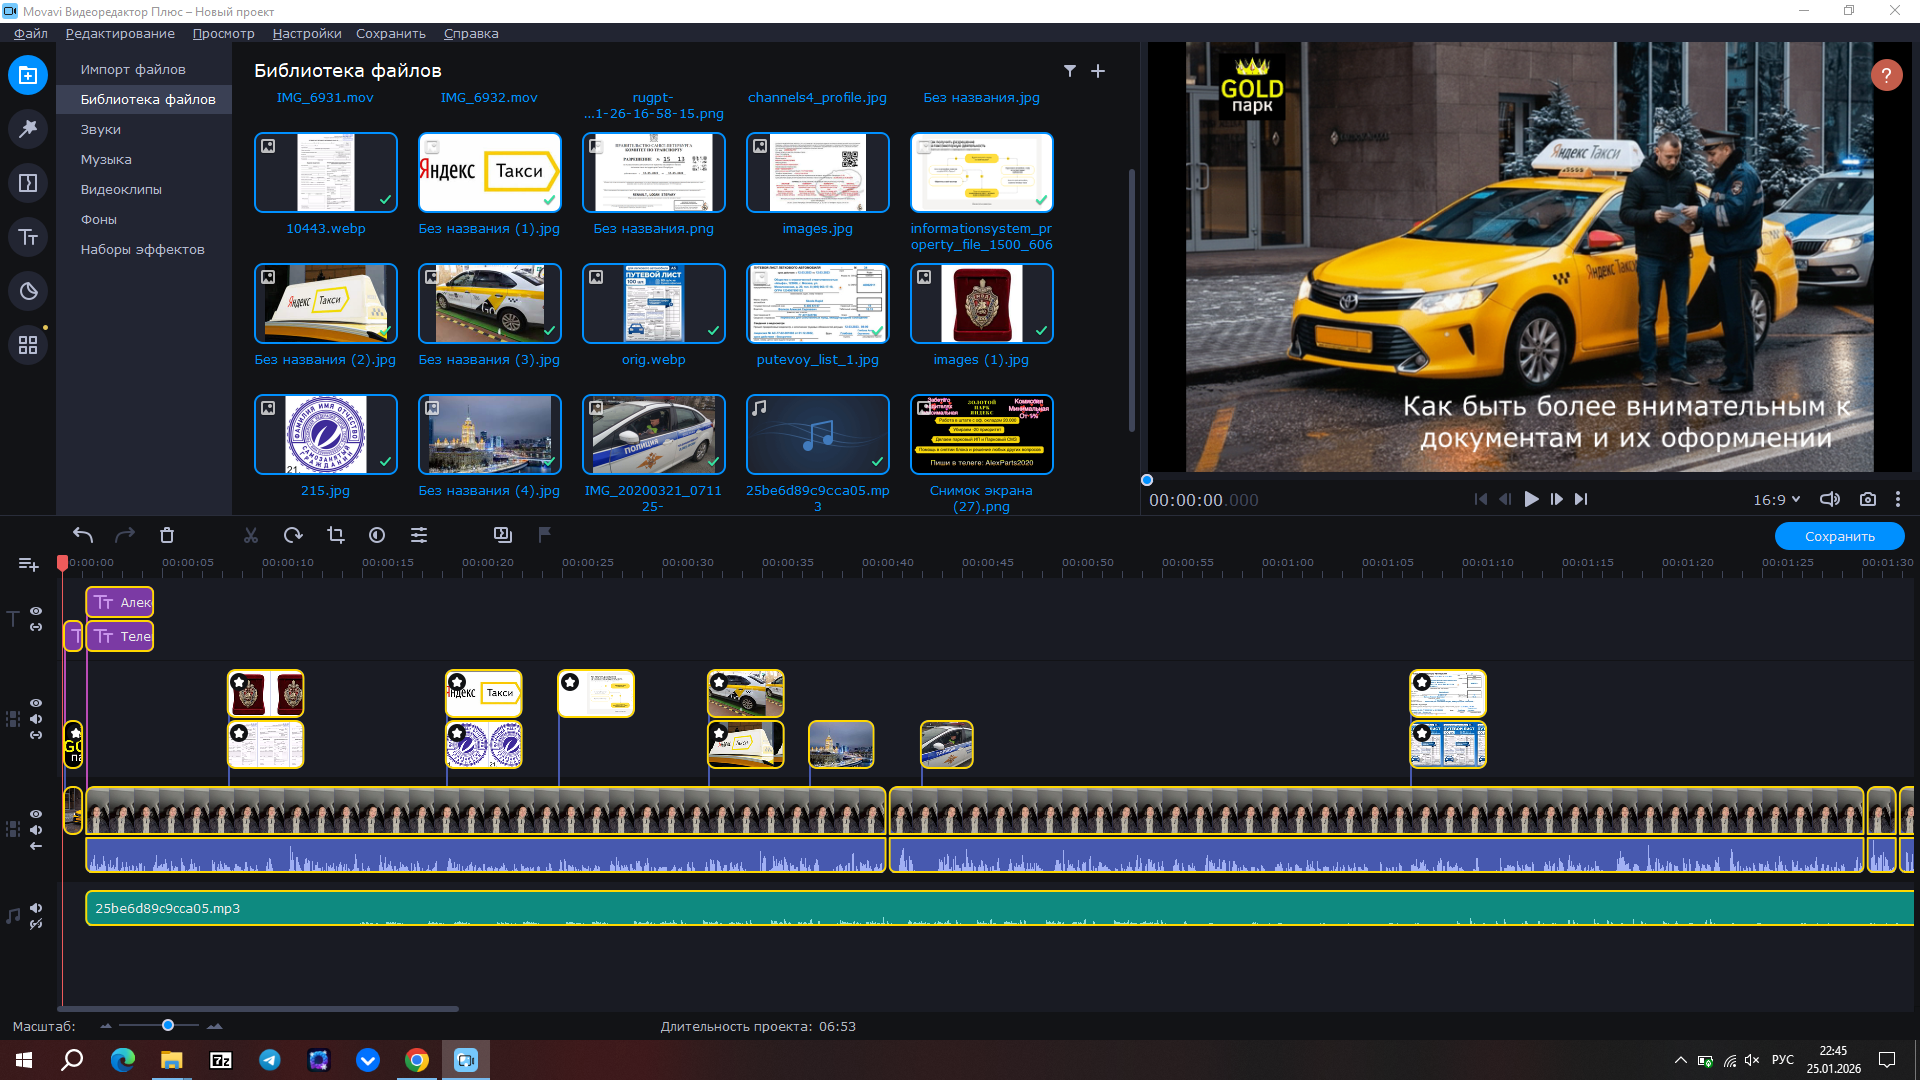Open file library filter options

(x=1070, y=71)
